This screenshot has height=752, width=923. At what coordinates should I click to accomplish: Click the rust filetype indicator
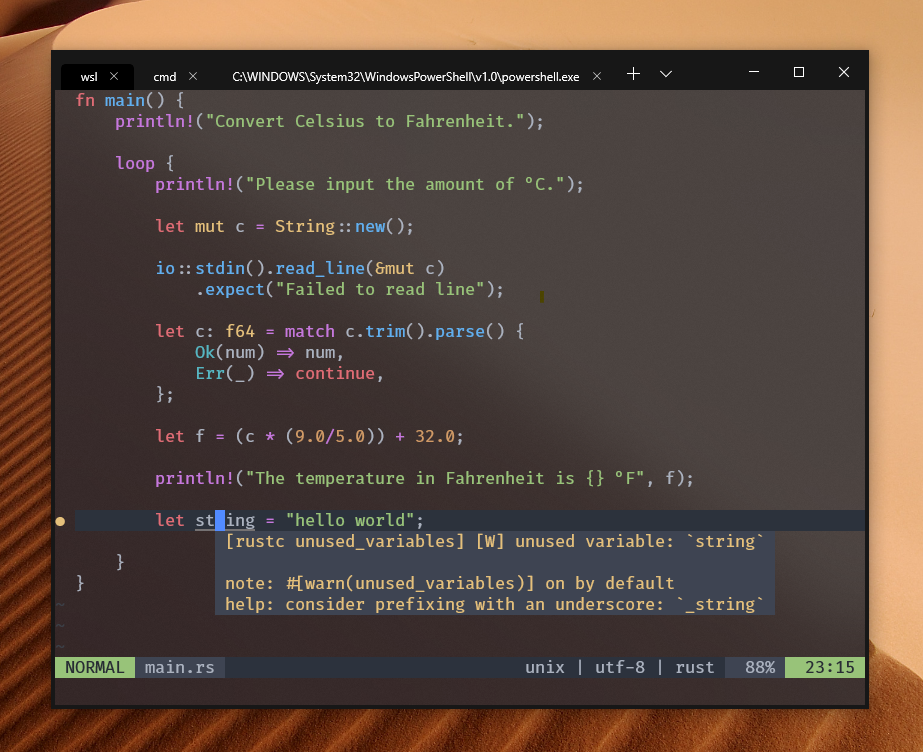(695, 667)
